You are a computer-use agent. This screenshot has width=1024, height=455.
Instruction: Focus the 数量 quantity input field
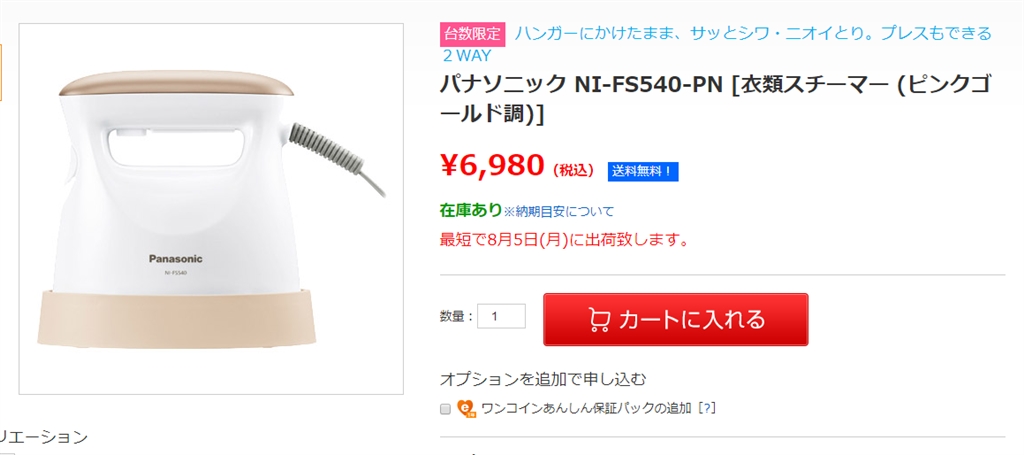[x=502, y=316]
